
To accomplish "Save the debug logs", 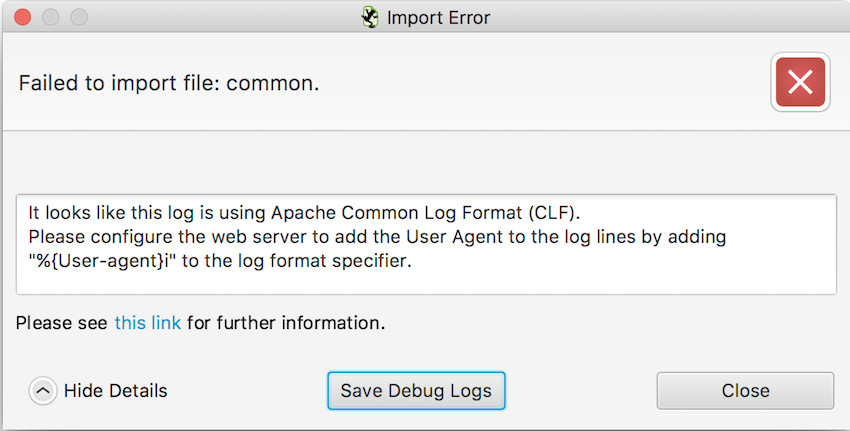I will (x=416, y=390).
